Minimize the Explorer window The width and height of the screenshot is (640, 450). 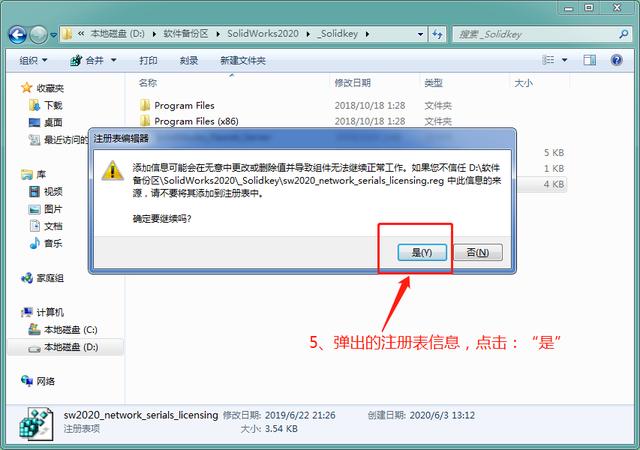coord(569,8)
